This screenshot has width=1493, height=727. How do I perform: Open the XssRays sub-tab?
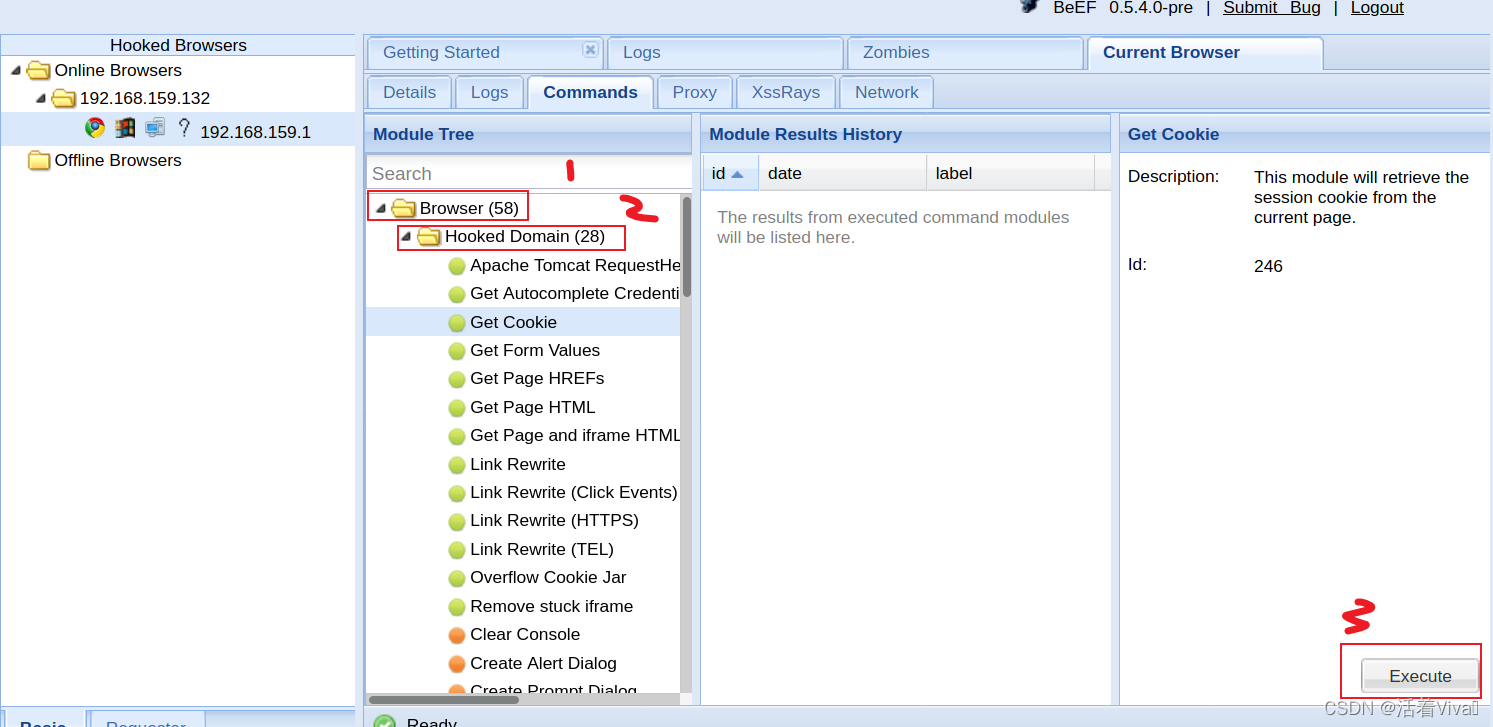coord(786,92)
